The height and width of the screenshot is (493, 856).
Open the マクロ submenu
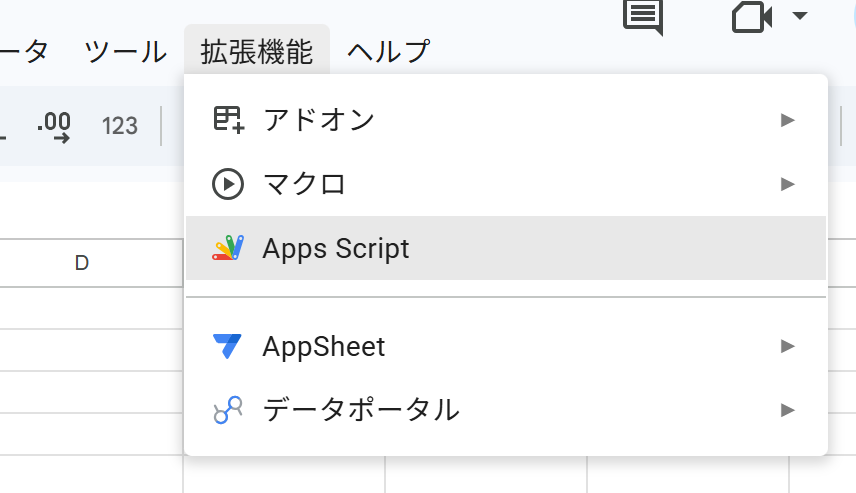(506, 184)
